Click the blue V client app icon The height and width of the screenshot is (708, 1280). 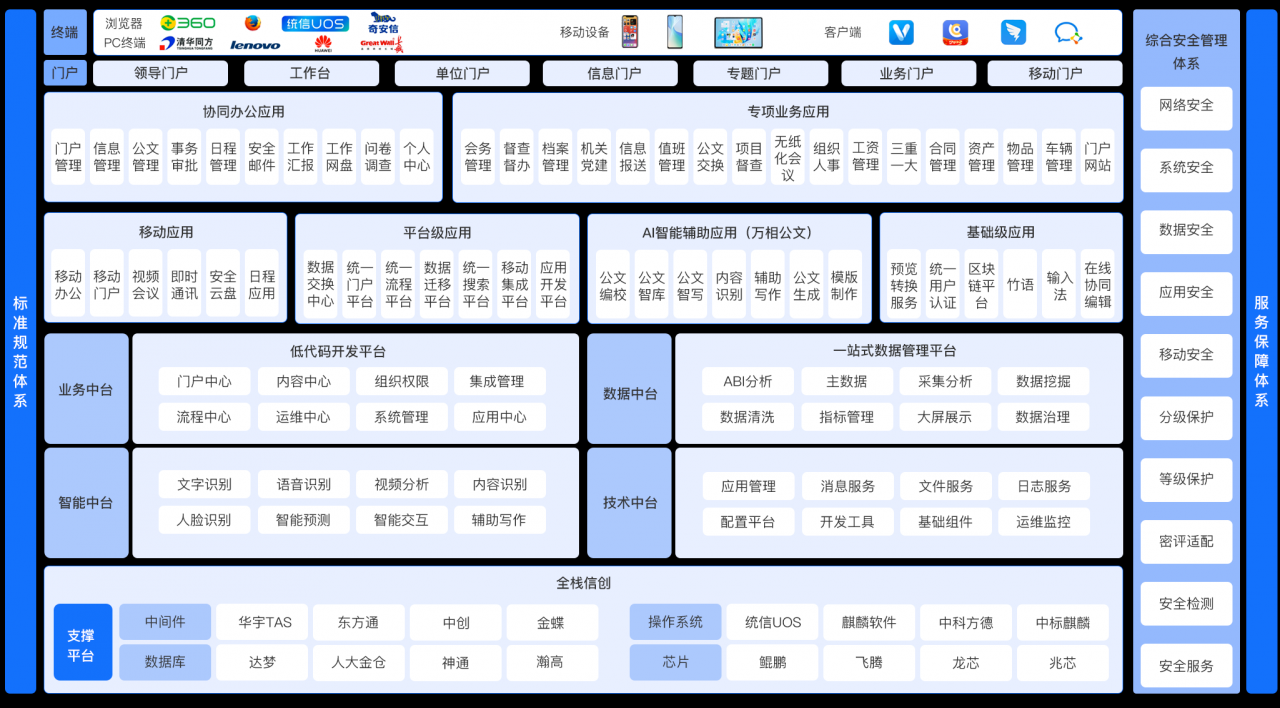(901, 32)
